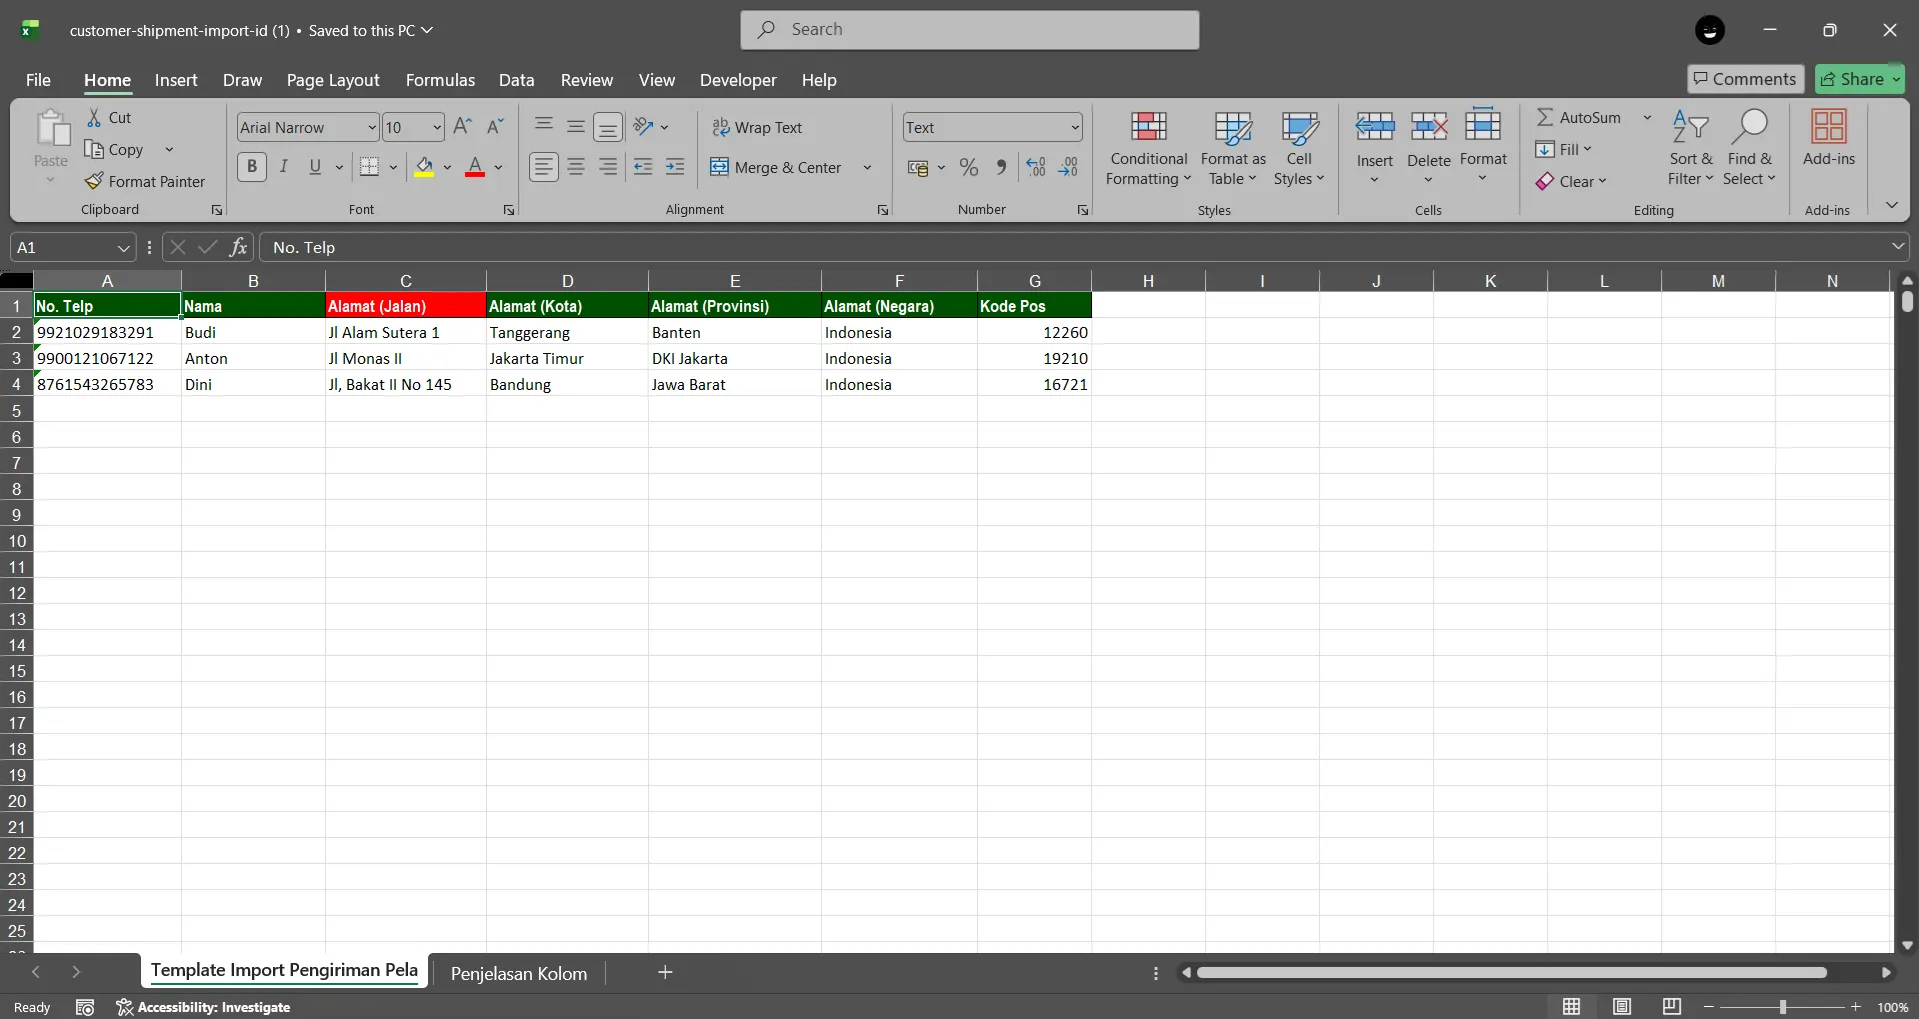Click the Increase Decimal icon
The height and width of the screenshot is (1019, 1919).
point(1035,167)
